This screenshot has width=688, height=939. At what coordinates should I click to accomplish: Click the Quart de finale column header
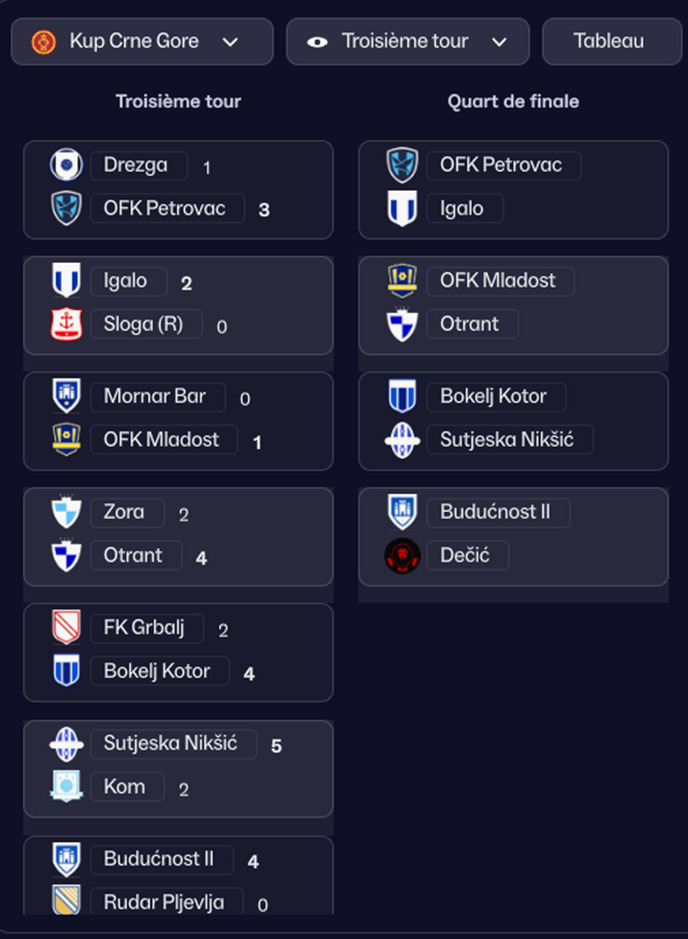click(513, 102)
